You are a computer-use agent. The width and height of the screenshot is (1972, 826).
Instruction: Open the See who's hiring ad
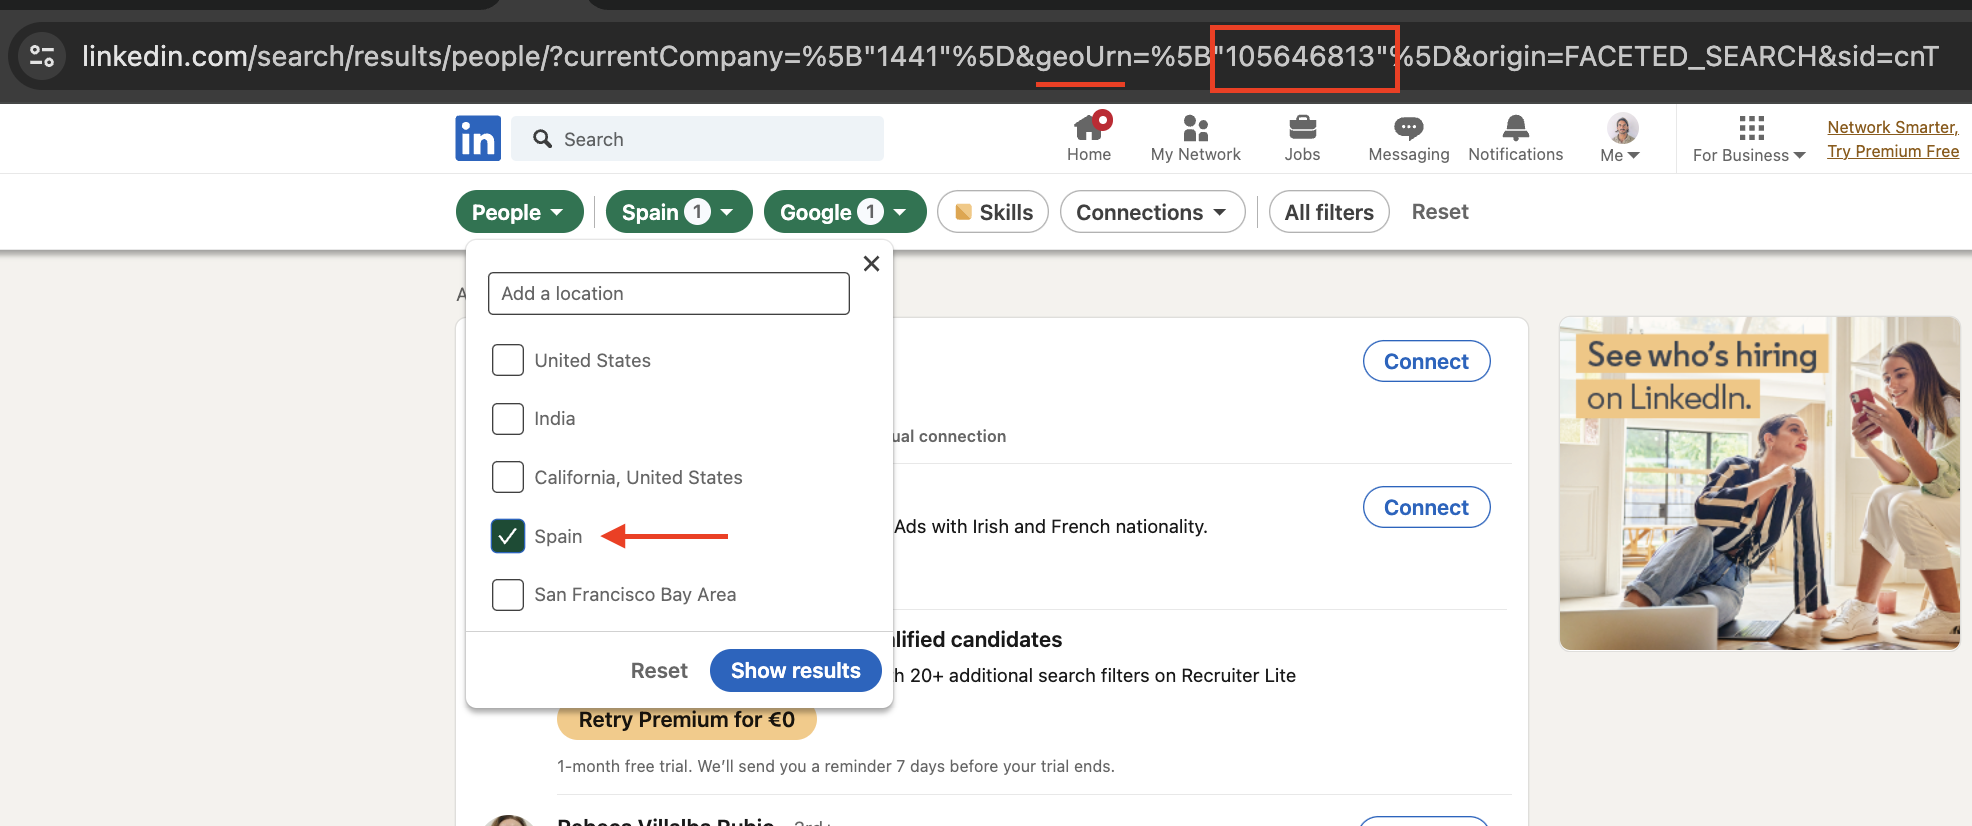(x=1759, y=484)
